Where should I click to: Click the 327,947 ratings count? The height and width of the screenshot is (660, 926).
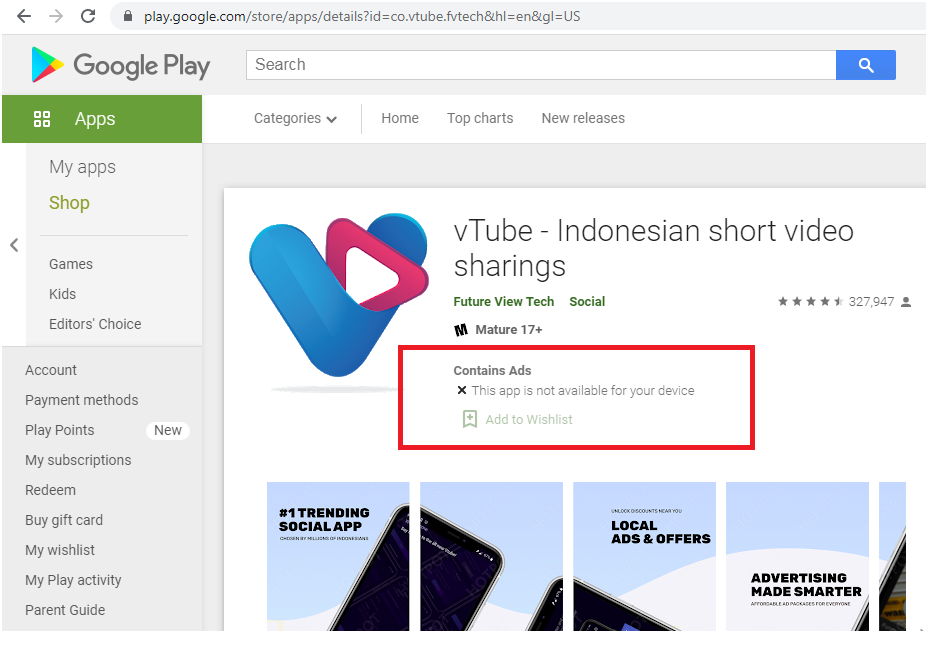pyautogui.click(x=872, y=302)
